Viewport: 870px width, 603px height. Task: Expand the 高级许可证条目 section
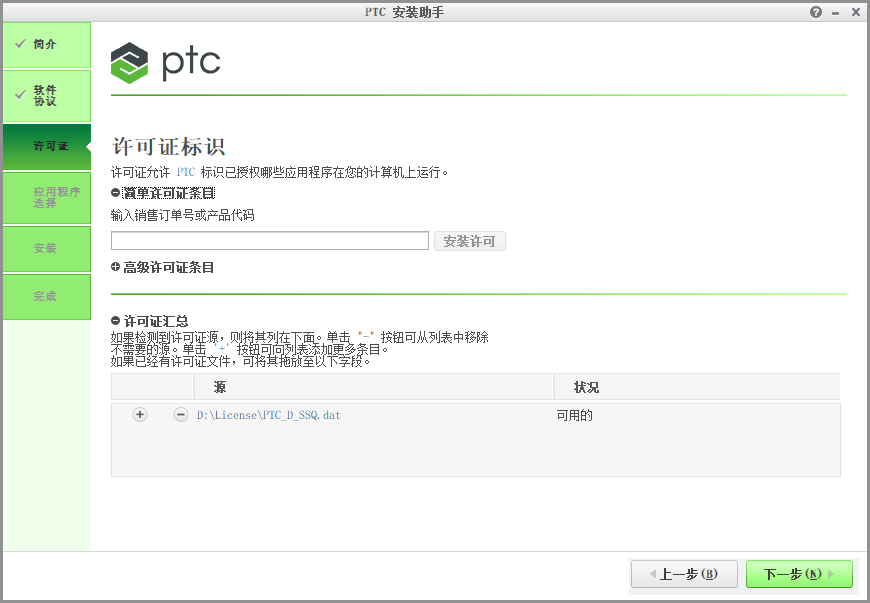(115, 267)
